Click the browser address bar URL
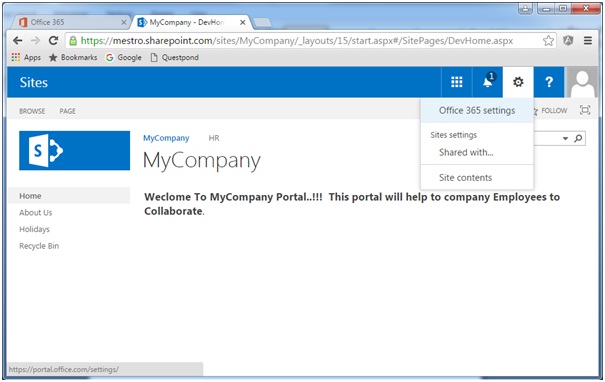Viewport: 605px width, 382px height. tap(297, 41)
